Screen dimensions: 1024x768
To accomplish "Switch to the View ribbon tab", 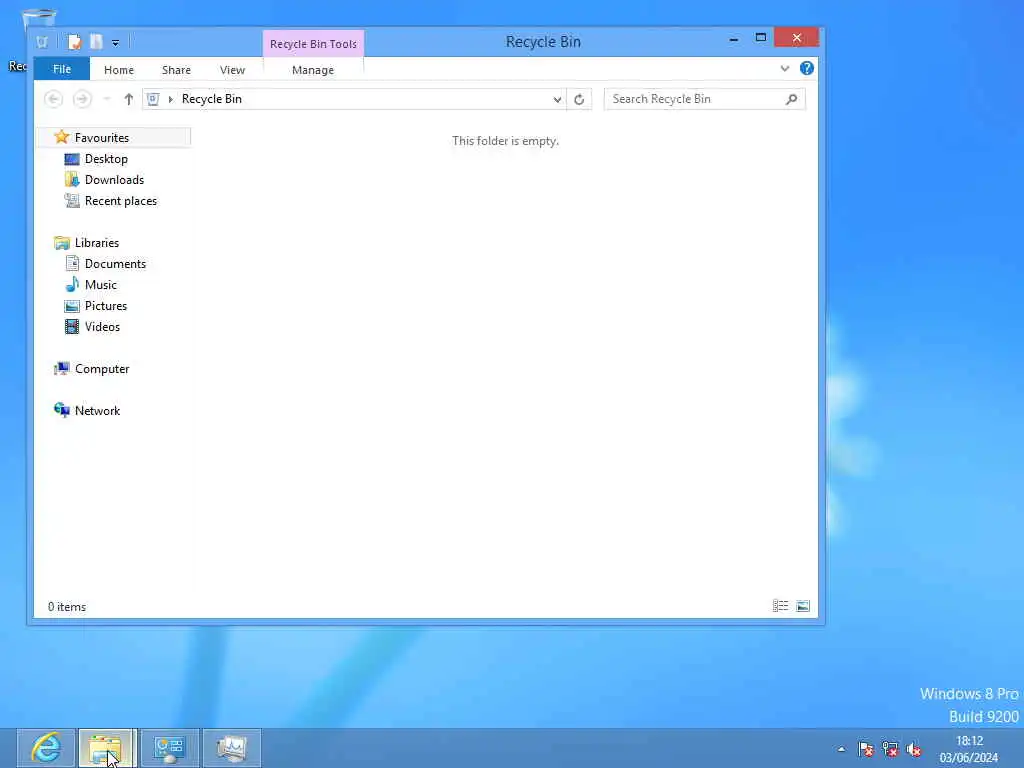I will 232,70.
